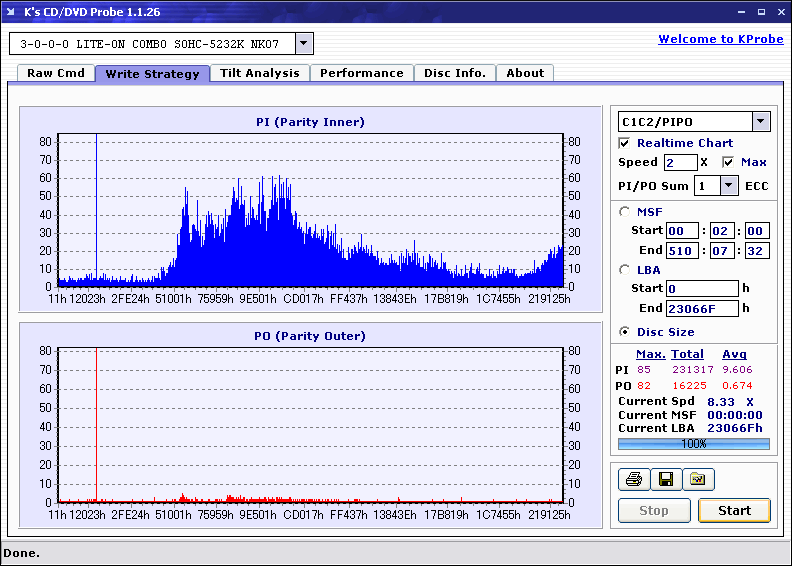792x566 pixels.
Task: Click the MSF End minutes field 510
Action: (682, 250)
